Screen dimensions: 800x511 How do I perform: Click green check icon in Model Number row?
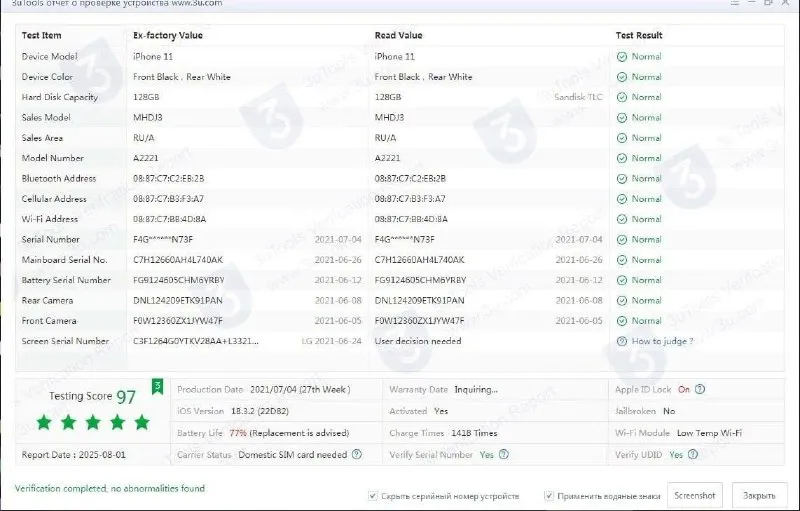(621, 158)
